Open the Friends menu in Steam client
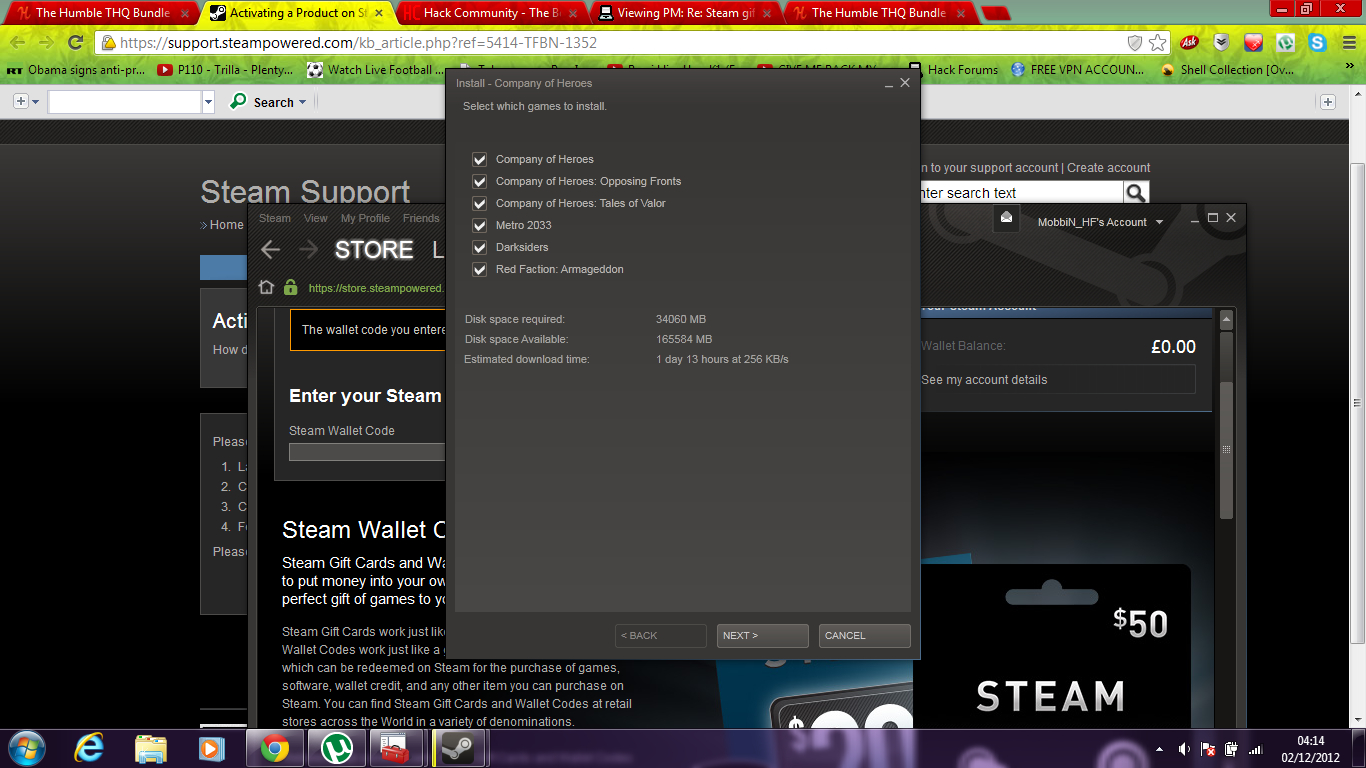1366x768 pixels. (421, 218)
